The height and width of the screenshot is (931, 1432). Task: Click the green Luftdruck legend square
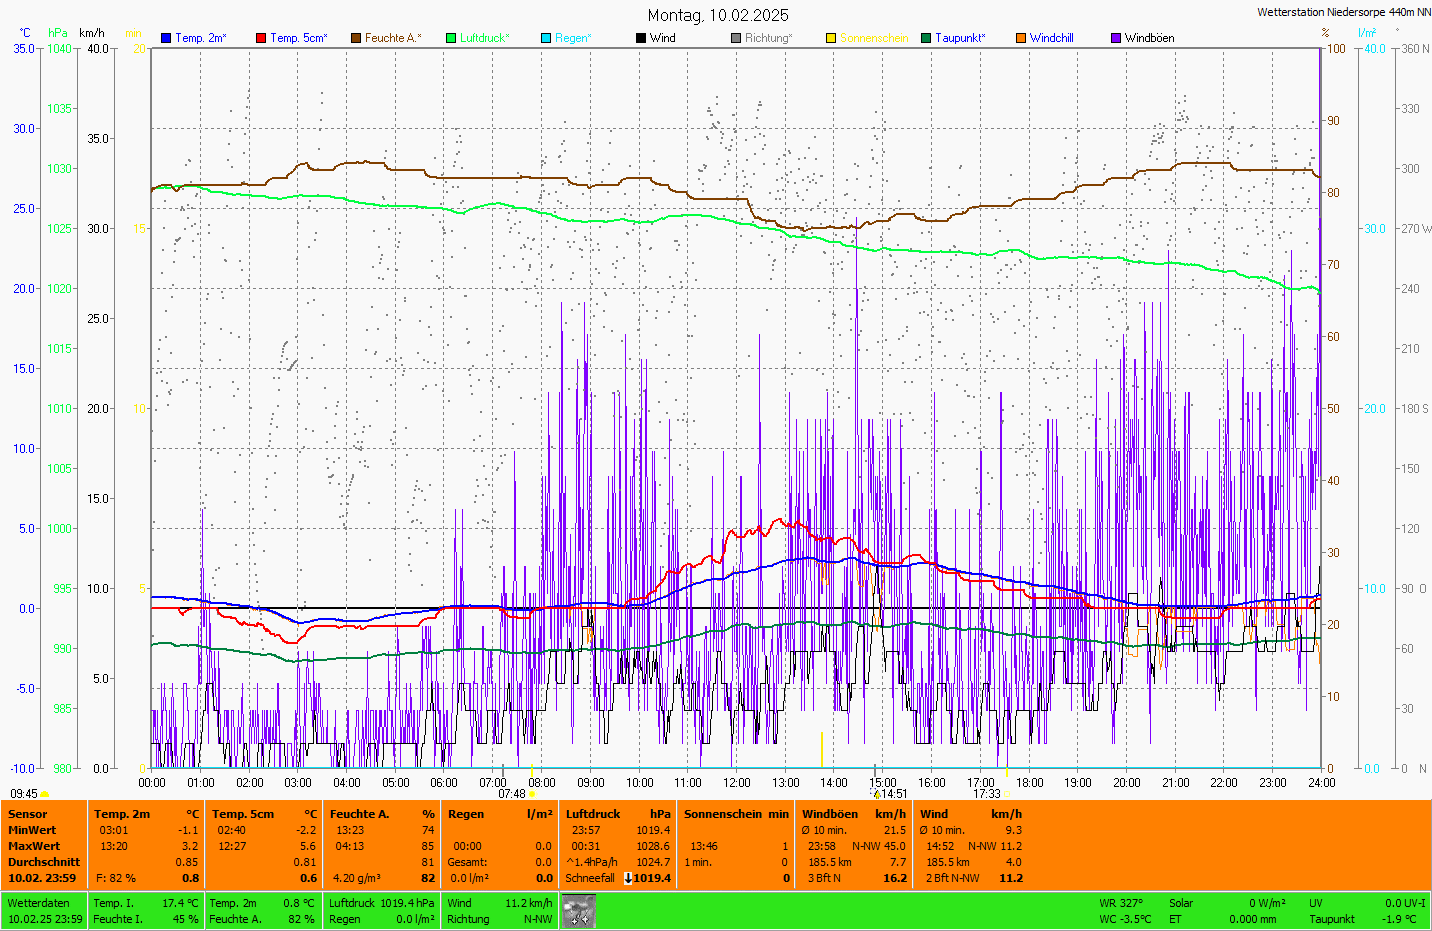[x=451, y=38]
